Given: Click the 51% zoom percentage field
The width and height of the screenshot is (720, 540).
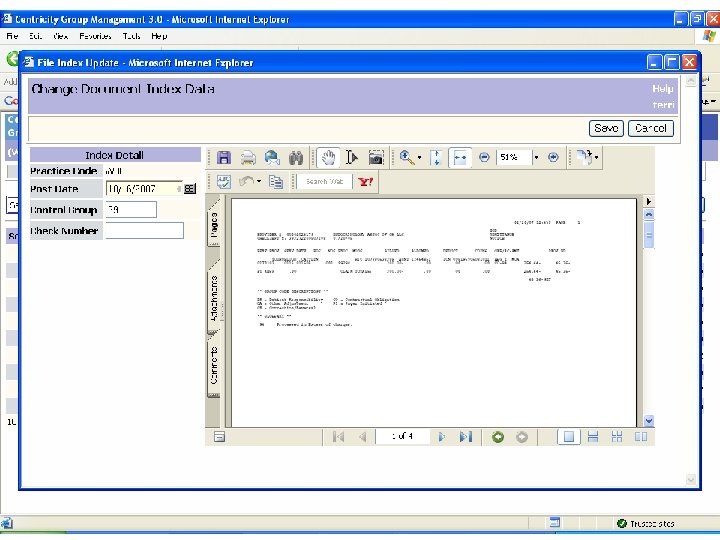Looking at the screenshot, I should coord(514,158).
